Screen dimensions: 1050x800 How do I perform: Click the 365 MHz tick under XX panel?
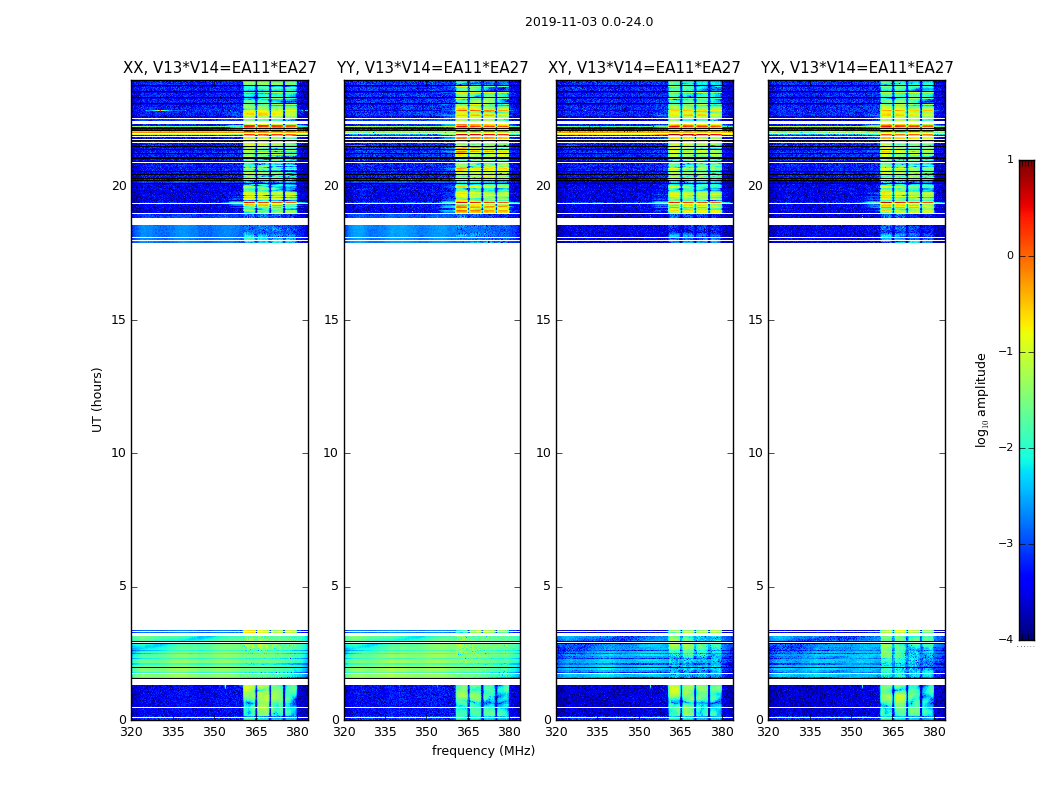pos(256,732)
